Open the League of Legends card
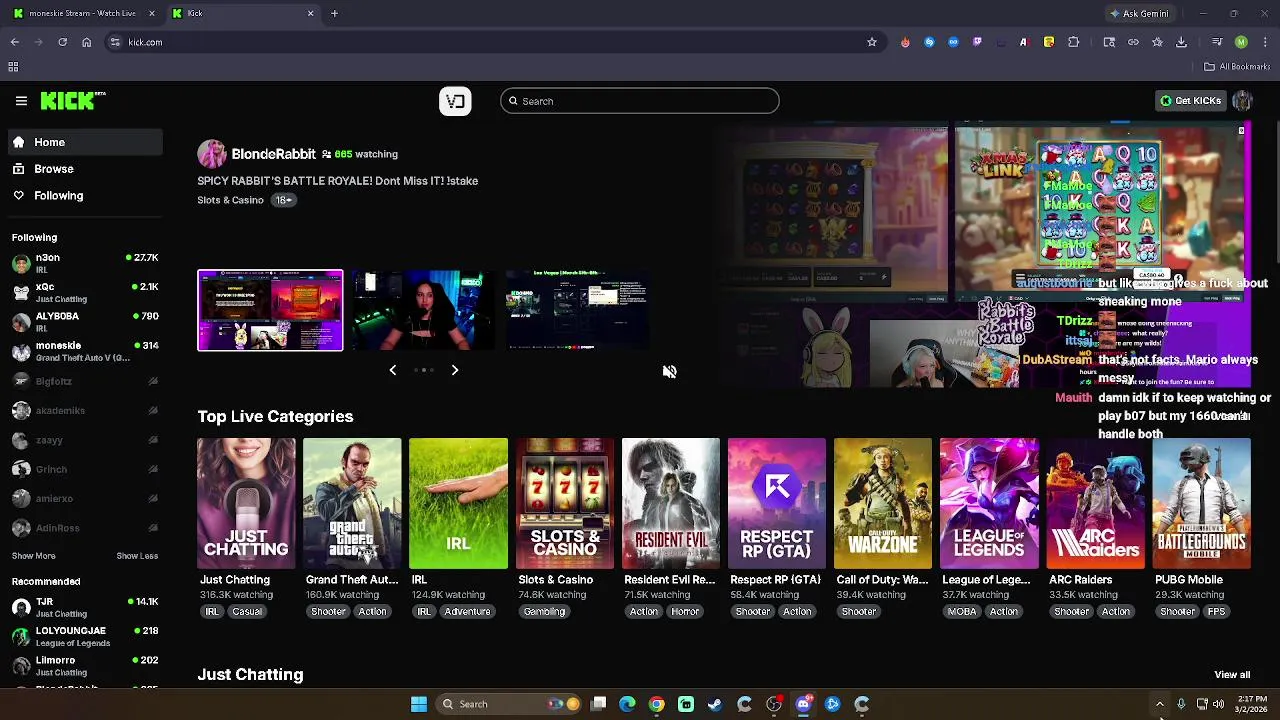1280x720 pixels. (989, 503)
